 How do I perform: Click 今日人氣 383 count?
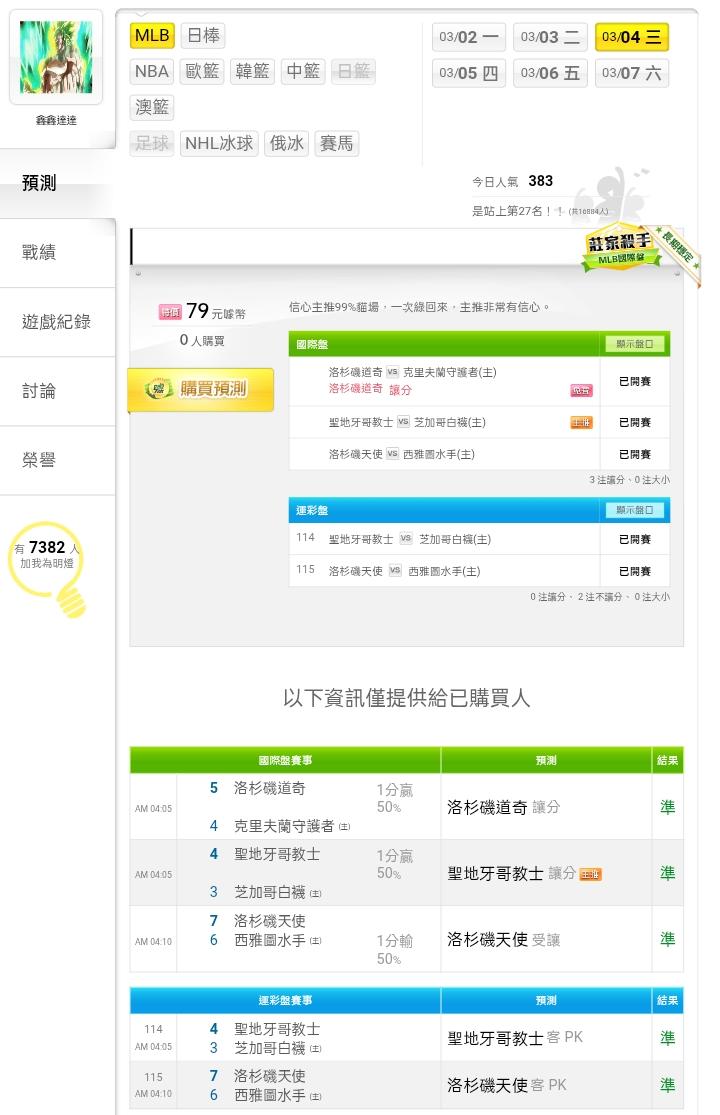pos(513,181)
